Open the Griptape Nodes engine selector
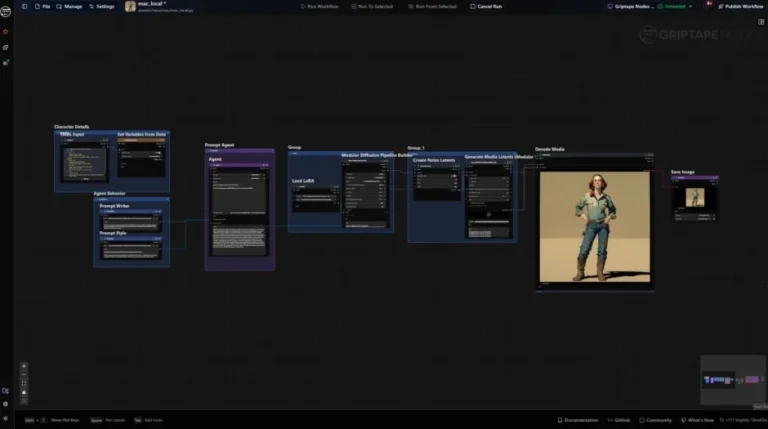The width and height of the screenshot is (768, 429). click(x=630, y=6)
